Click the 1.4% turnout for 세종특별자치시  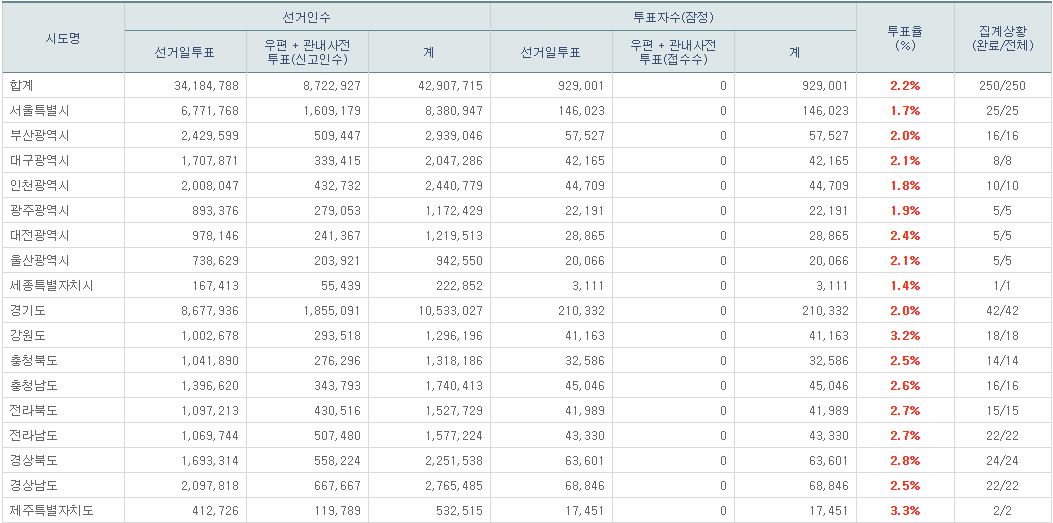[x=905, y=286]
